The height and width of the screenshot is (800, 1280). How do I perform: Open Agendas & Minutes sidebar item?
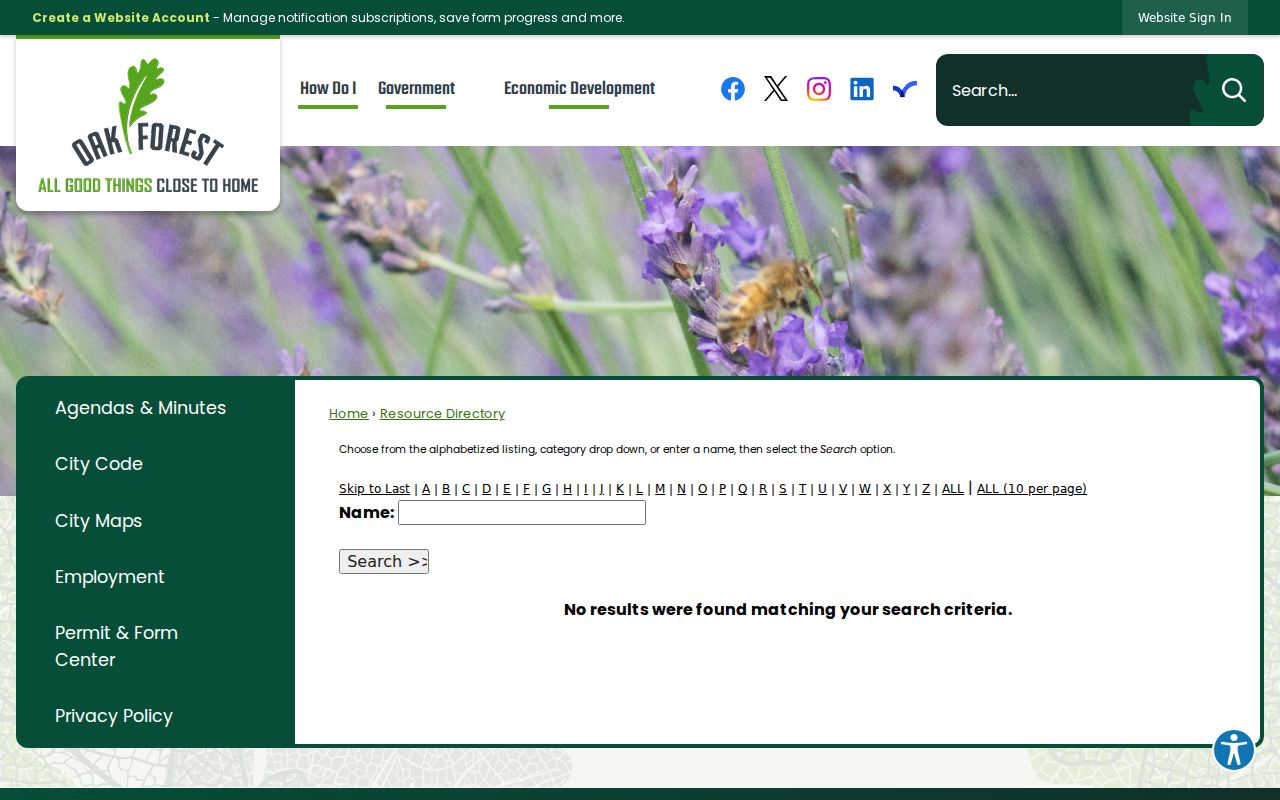(x=140, y=408)
